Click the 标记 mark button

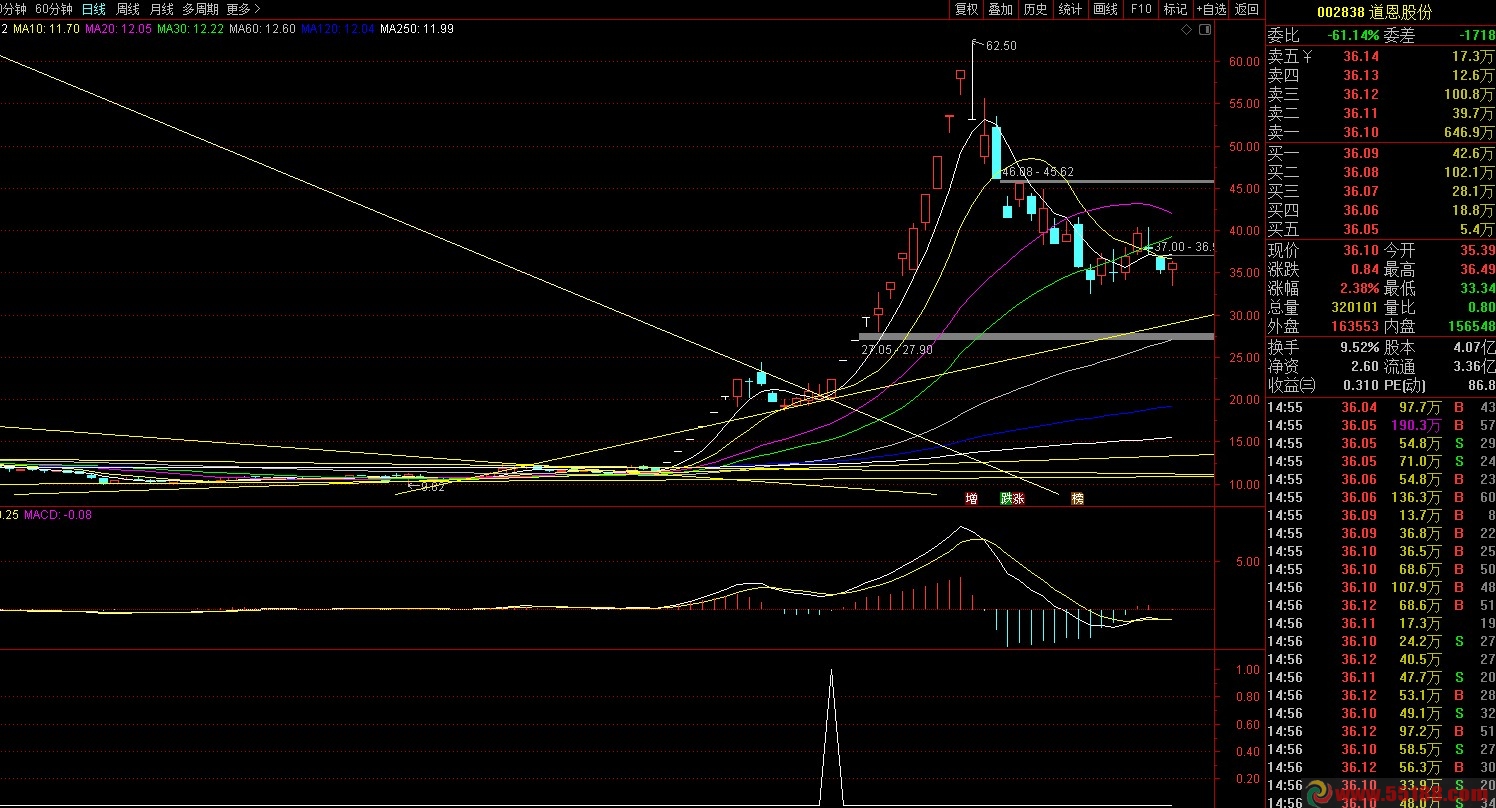pos(1175,9)
